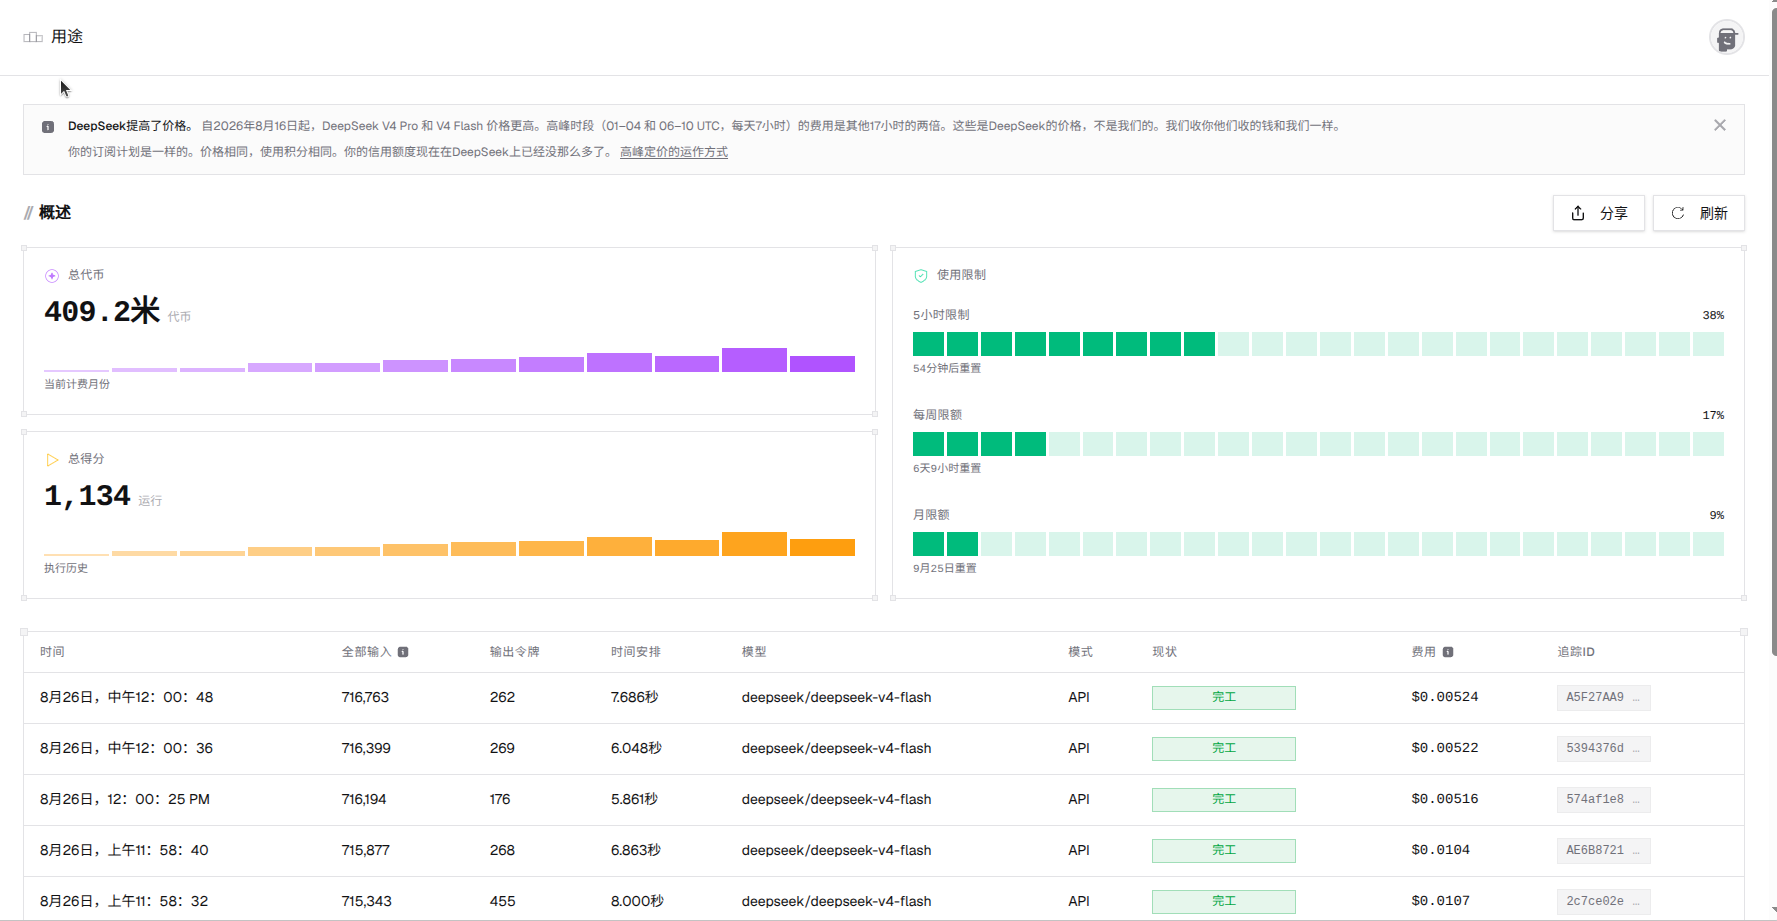This screenshot has height=921, width=1777.
Task: Click the info icon next to 费用
Action: 1448,652
